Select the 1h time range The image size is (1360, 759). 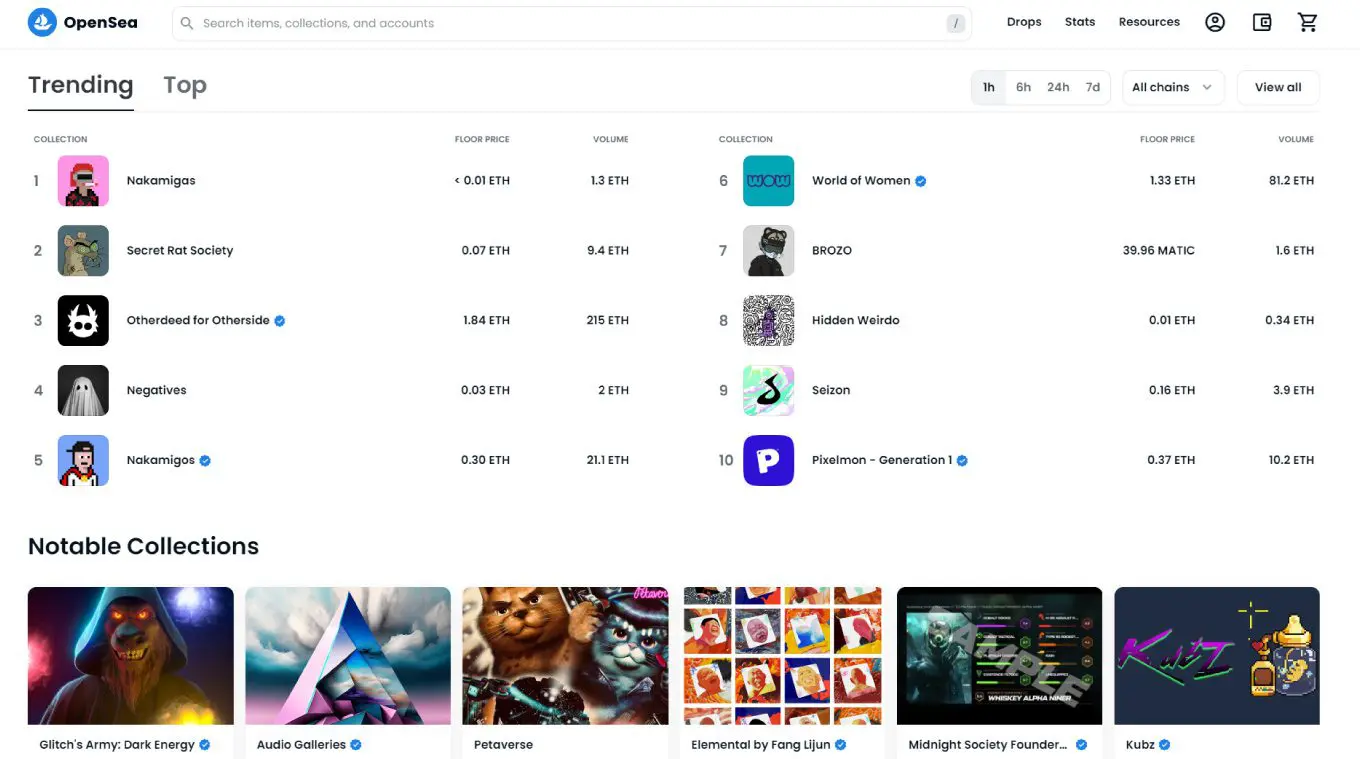[x=989, y=87]
